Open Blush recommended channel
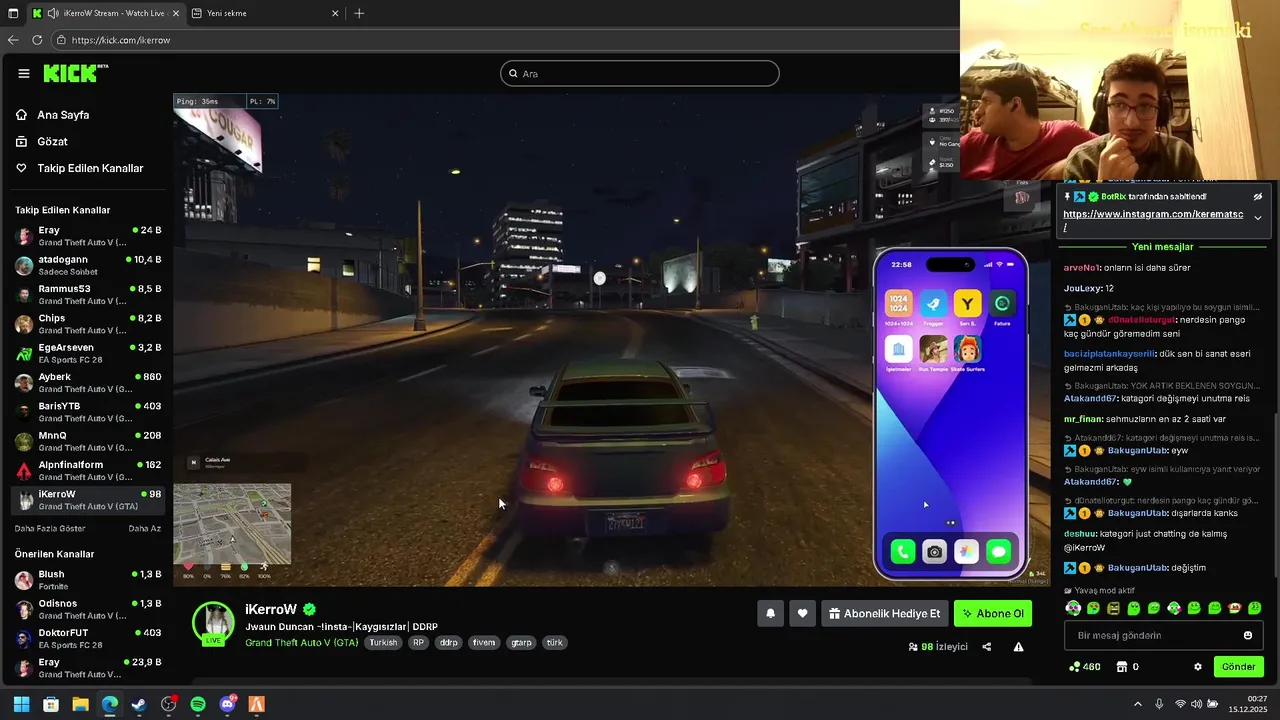This screenshot has height=720, width=1280. [x=88, y=580]
